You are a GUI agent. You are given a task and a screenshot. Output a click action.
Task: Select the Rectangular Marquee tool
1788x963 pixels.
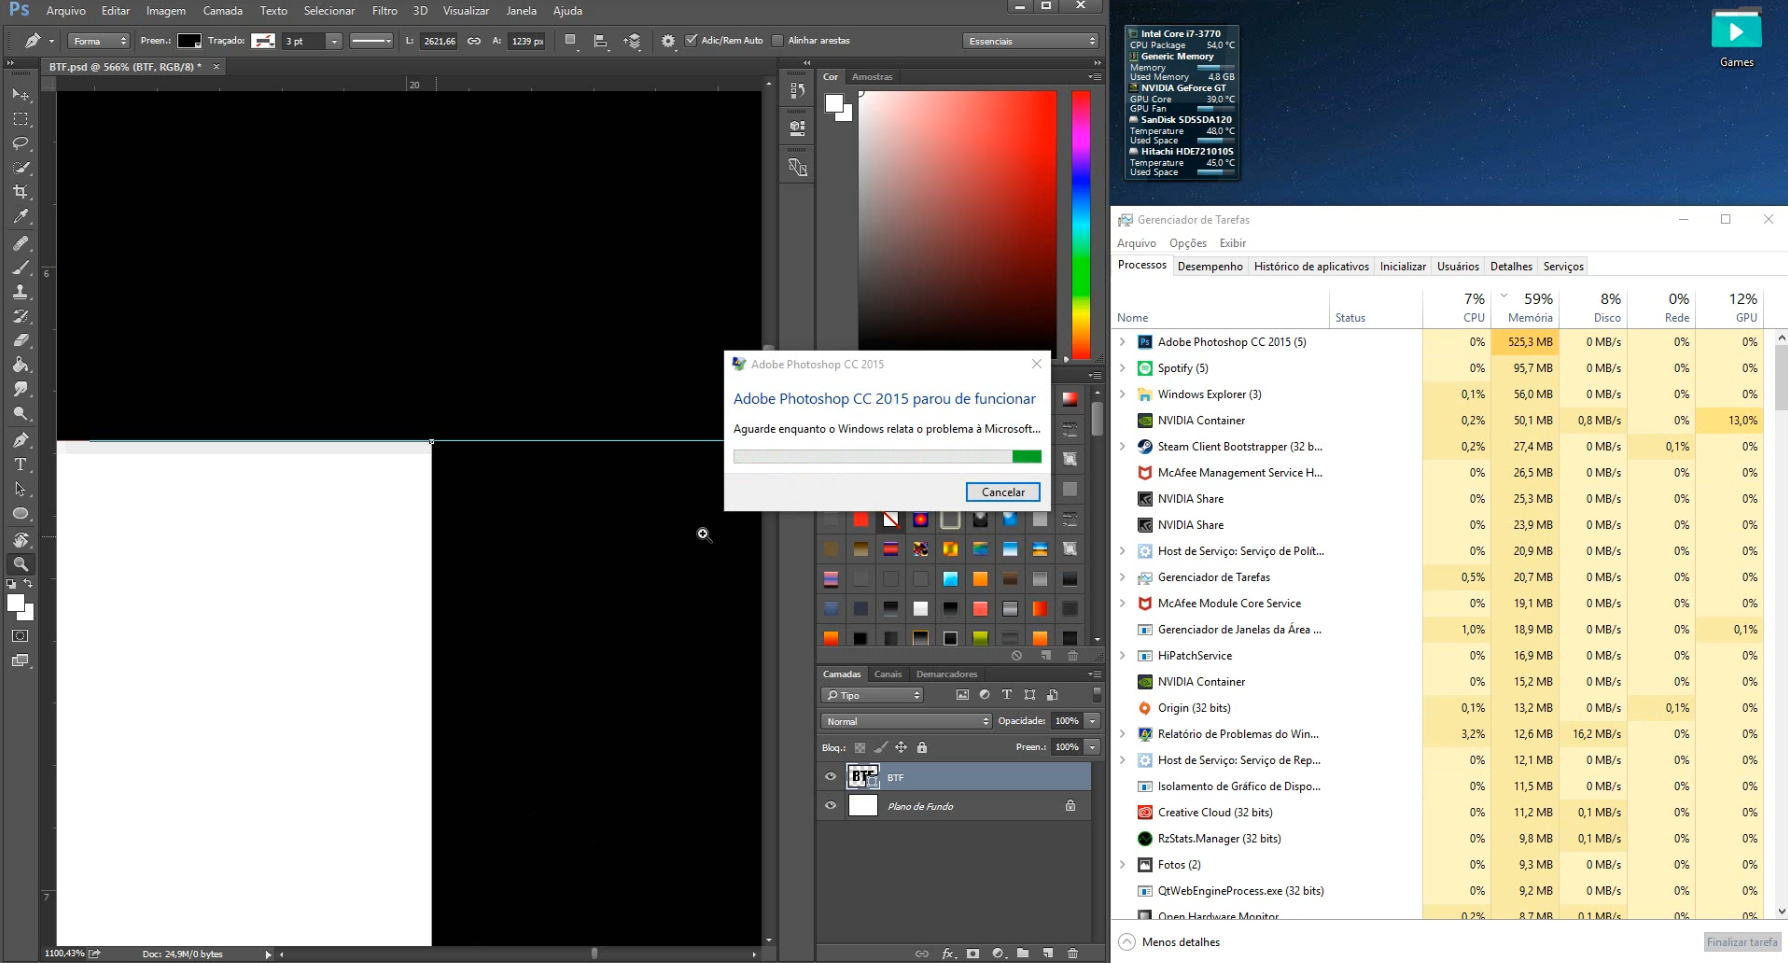[20, 119]
